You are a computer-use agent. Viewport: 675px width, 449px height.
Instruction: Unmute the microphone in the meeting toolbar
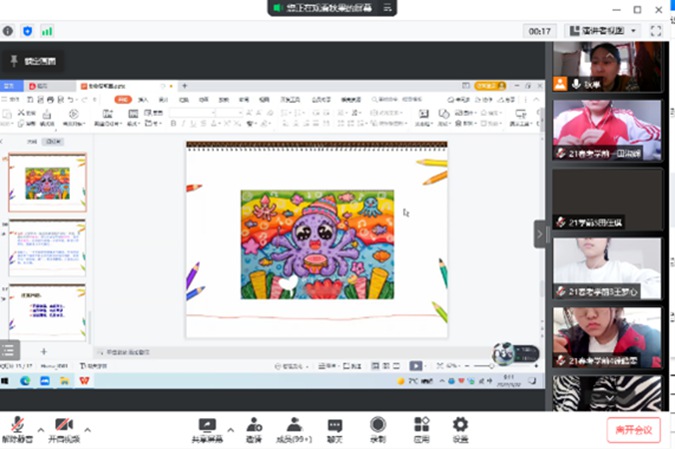click(14, 425)
